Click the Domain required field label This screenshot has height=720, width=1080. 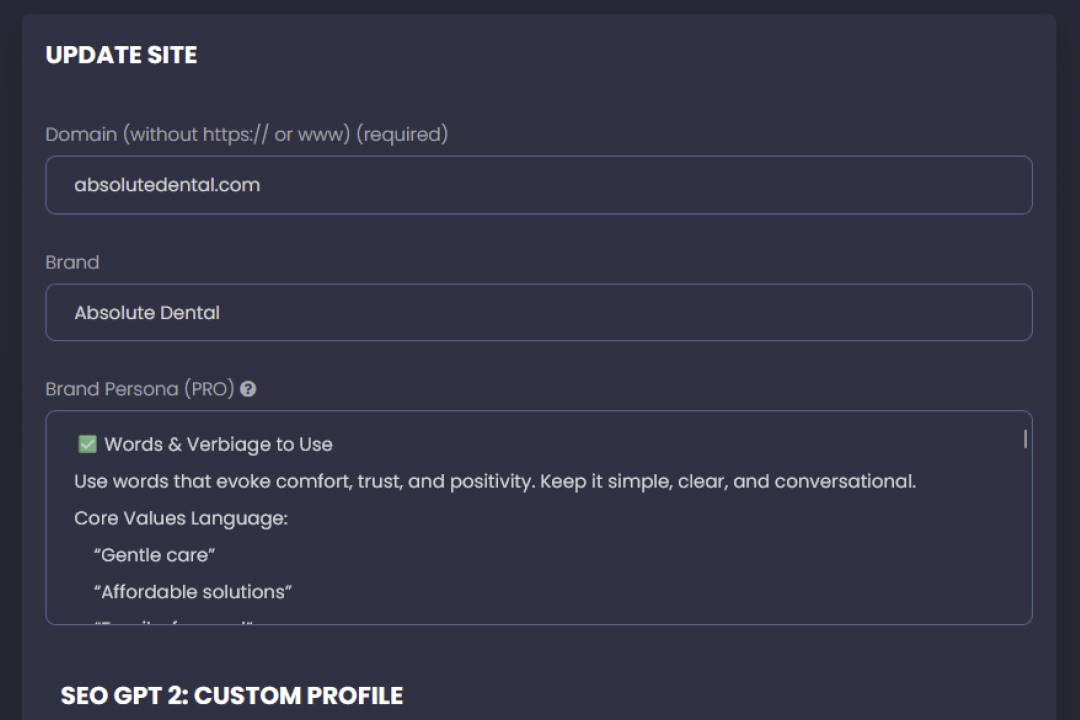(246, 134)
